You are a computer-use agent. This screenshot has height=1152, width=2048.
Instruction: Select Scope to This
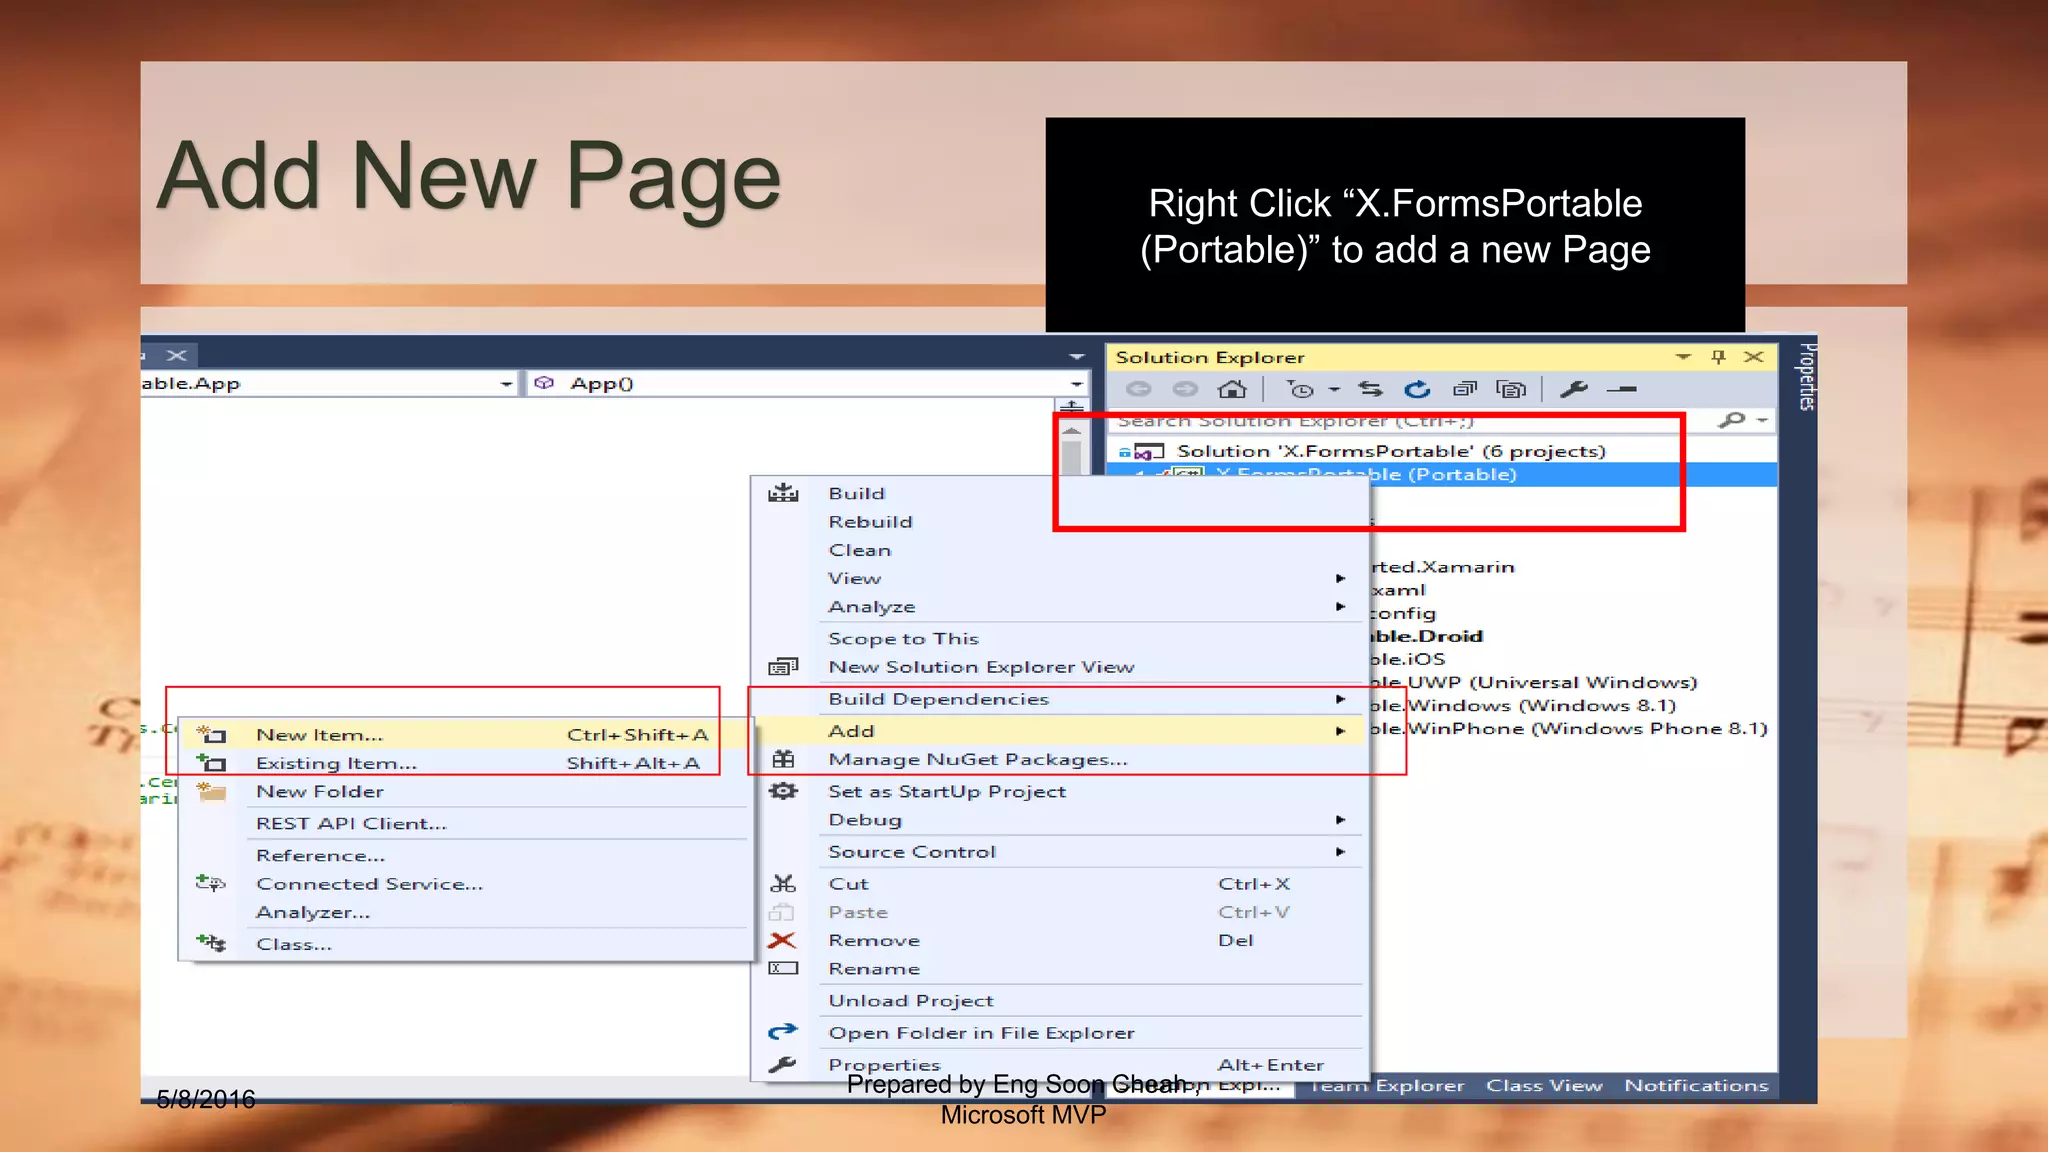point(1059,638)
